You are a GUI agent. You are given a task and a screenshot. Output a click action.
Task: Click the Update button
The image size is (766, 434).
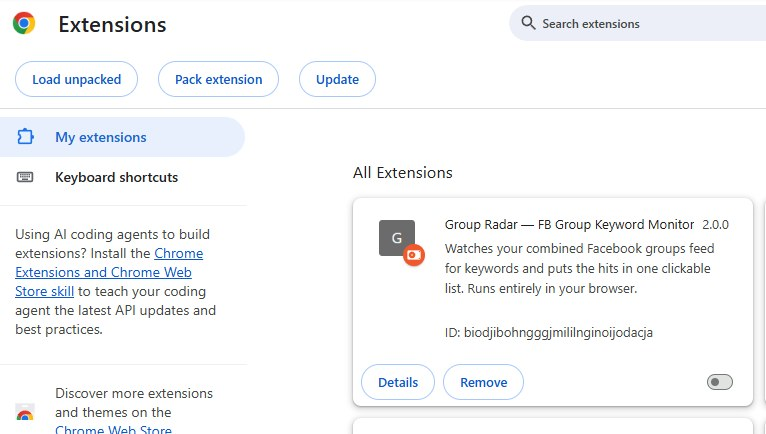tap(337, 79)
